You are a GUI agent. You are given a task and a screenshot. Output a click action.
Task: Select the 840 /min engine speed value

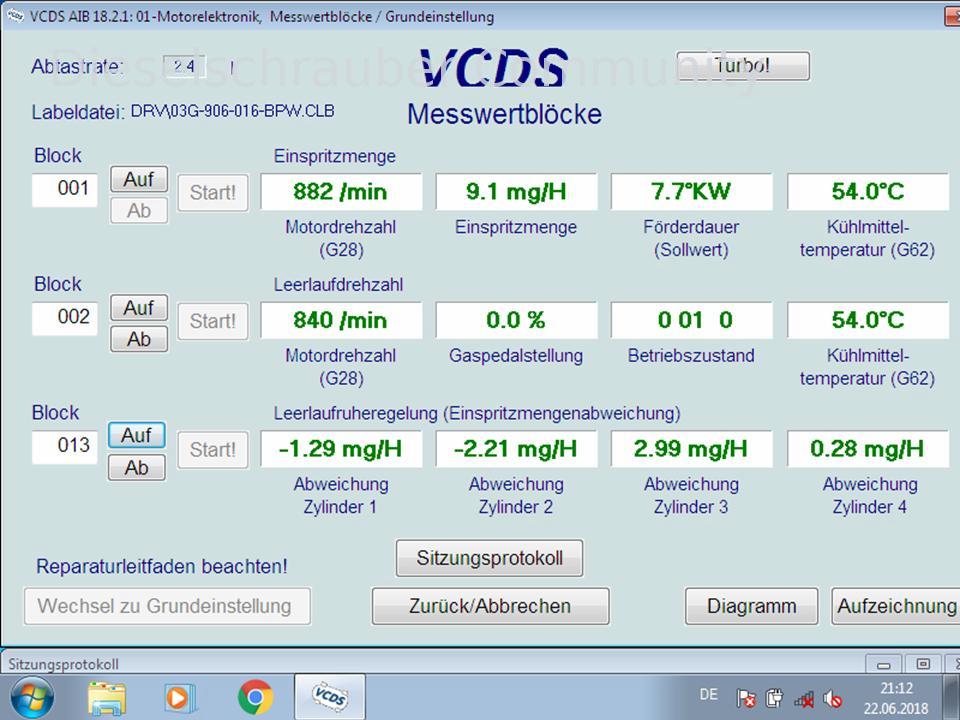coord(341,320)
